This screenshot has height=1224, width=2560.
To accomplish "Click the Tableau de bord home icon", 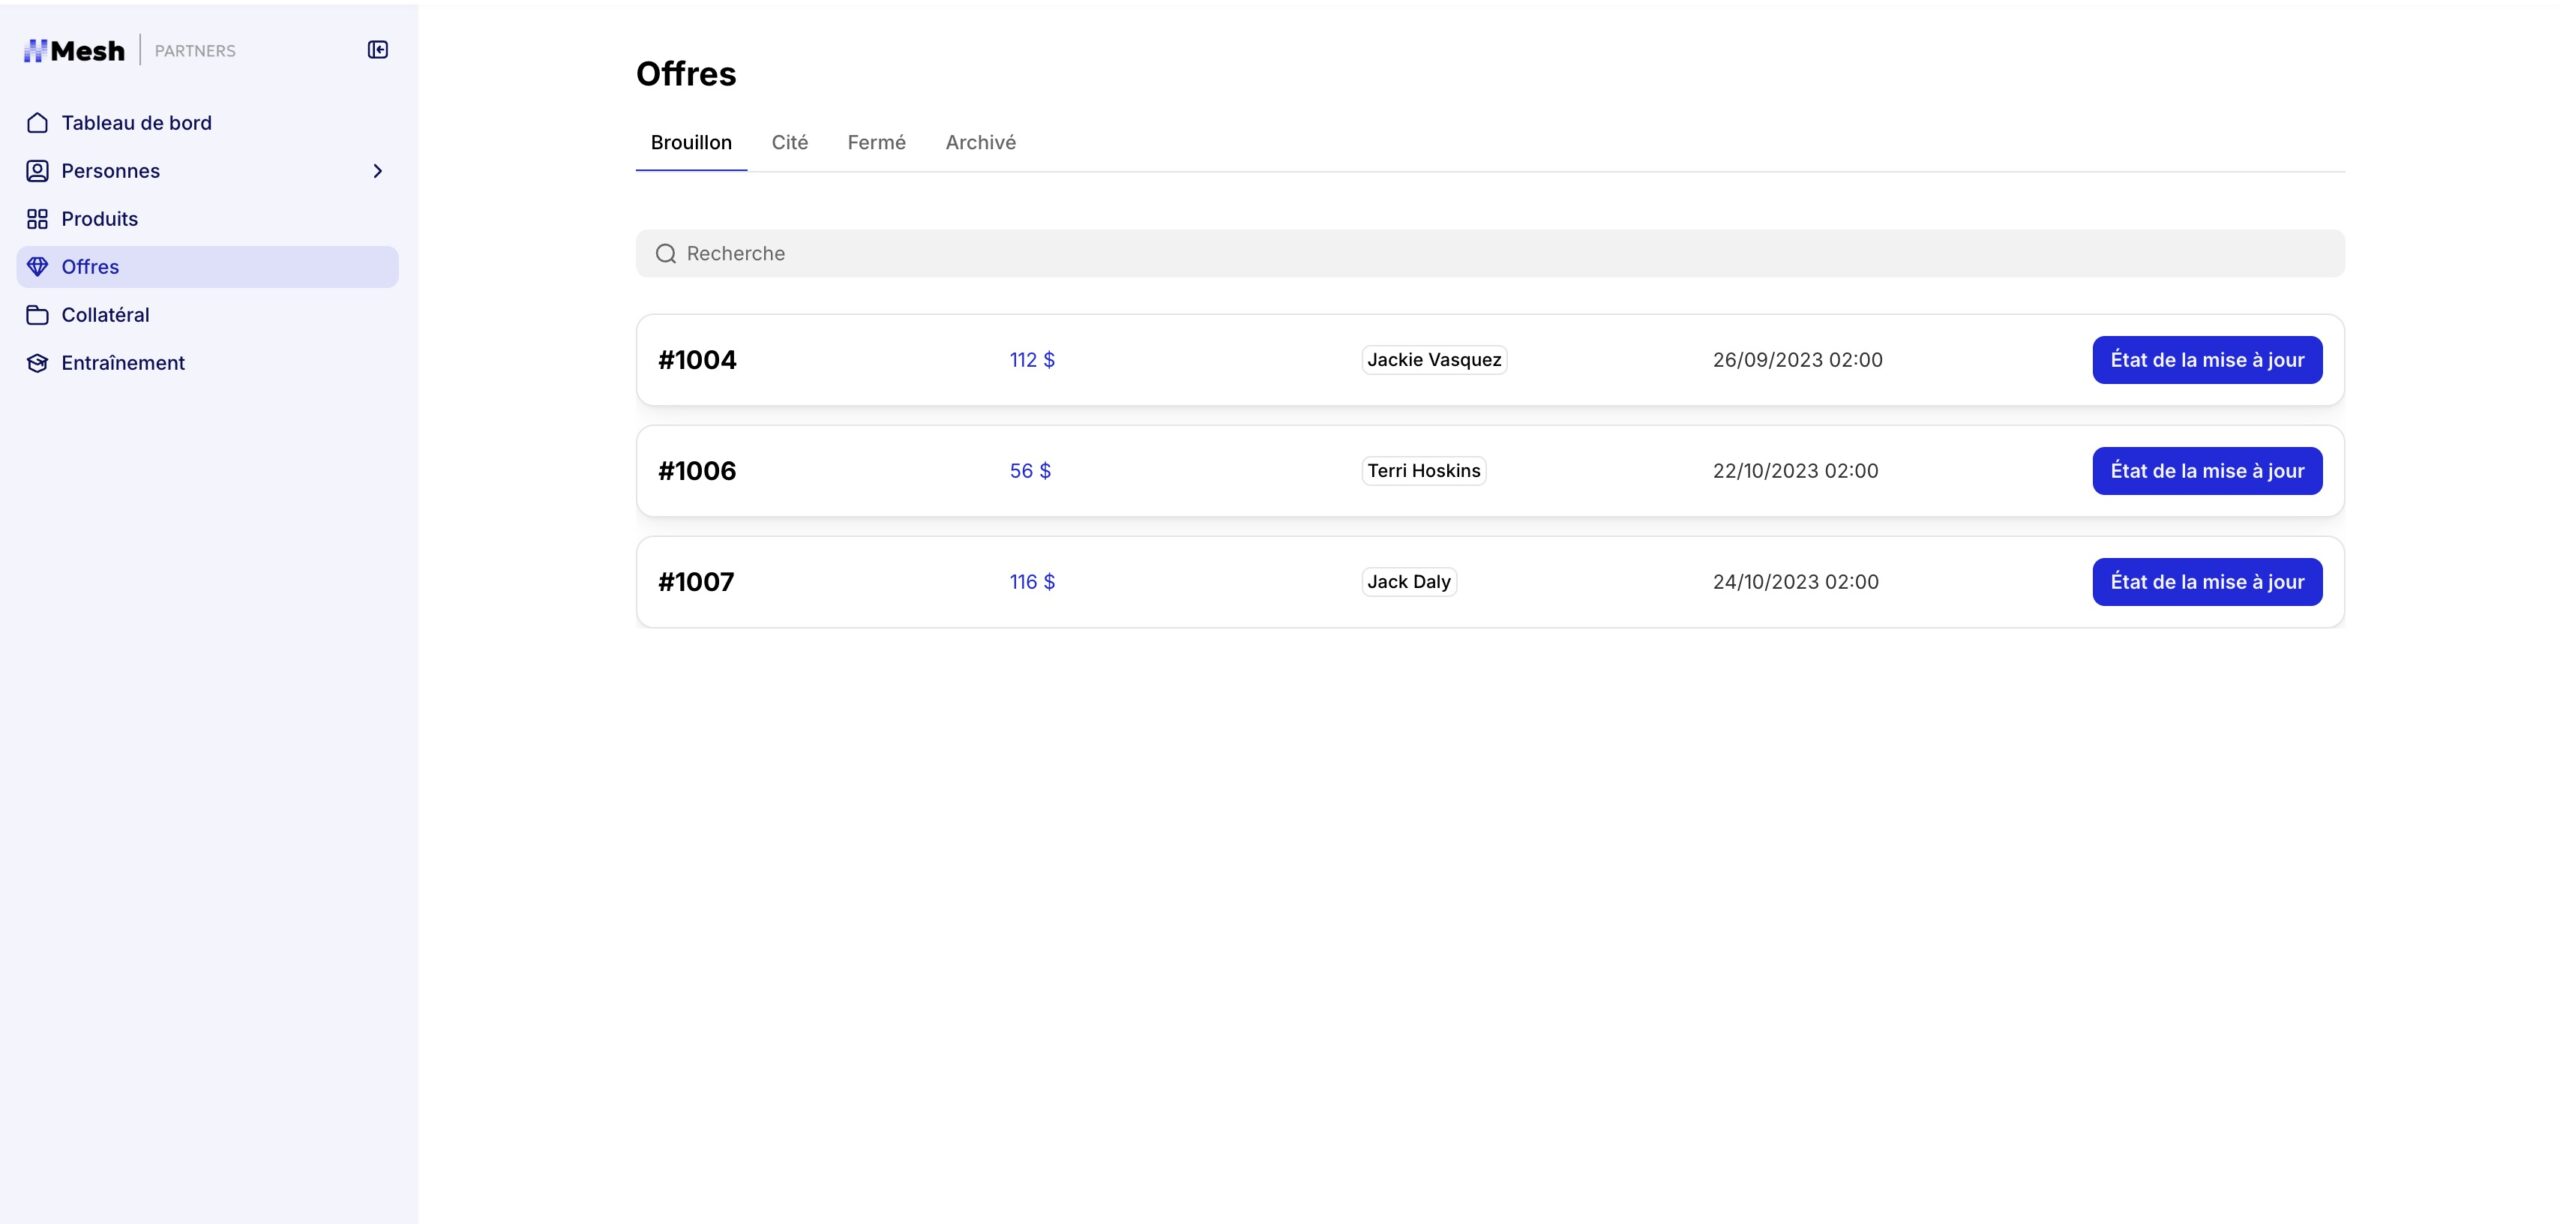I will (x=37, y=123).
